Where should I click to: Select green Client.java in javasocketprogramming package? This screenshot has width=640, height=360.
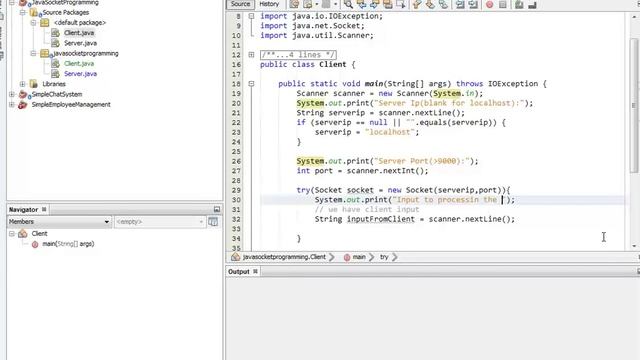79,63
